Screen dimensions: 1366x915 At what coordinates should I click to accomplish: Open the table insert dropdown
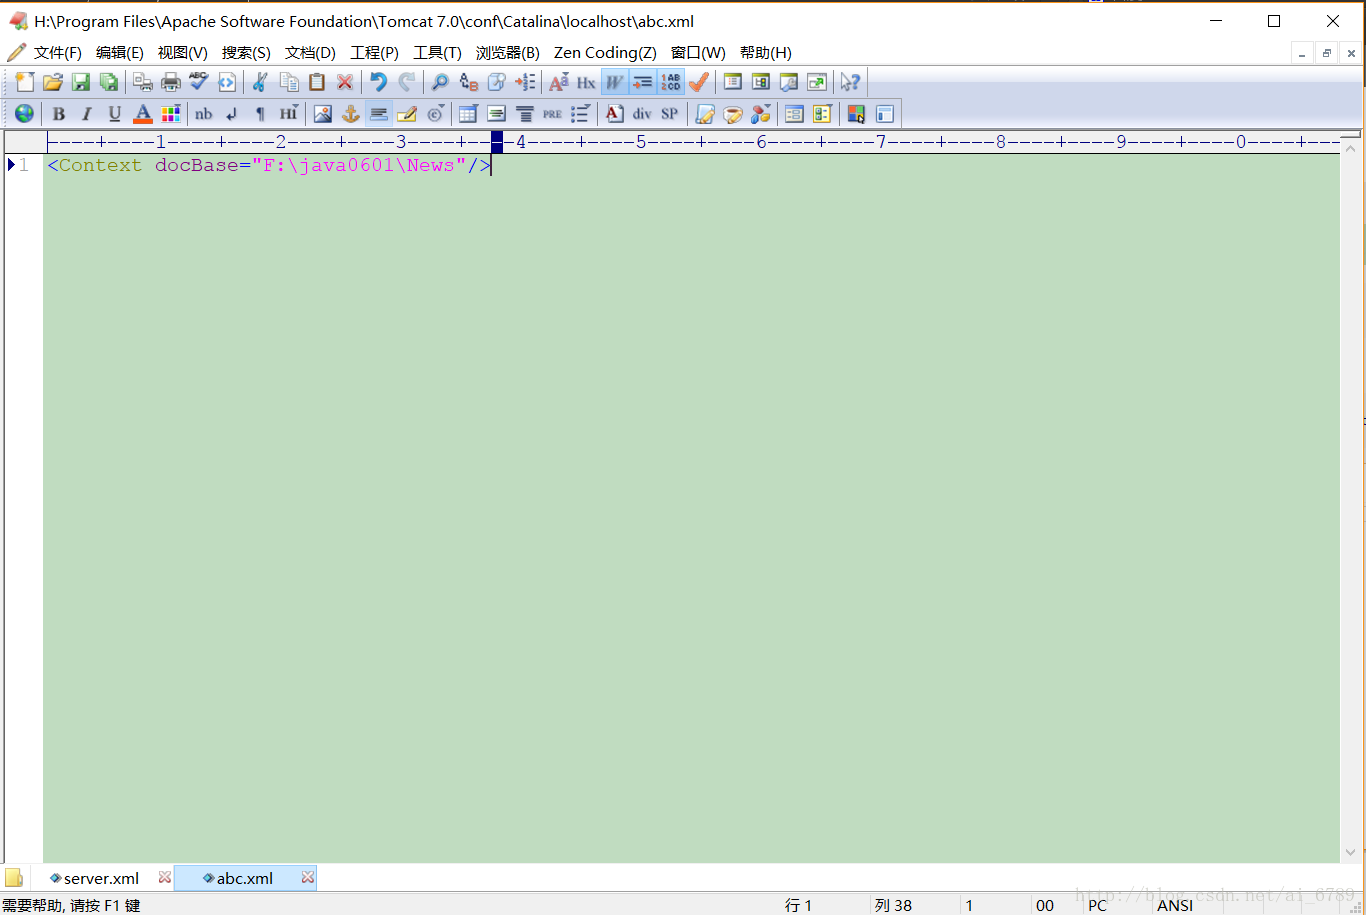click(x=468, y=113)
